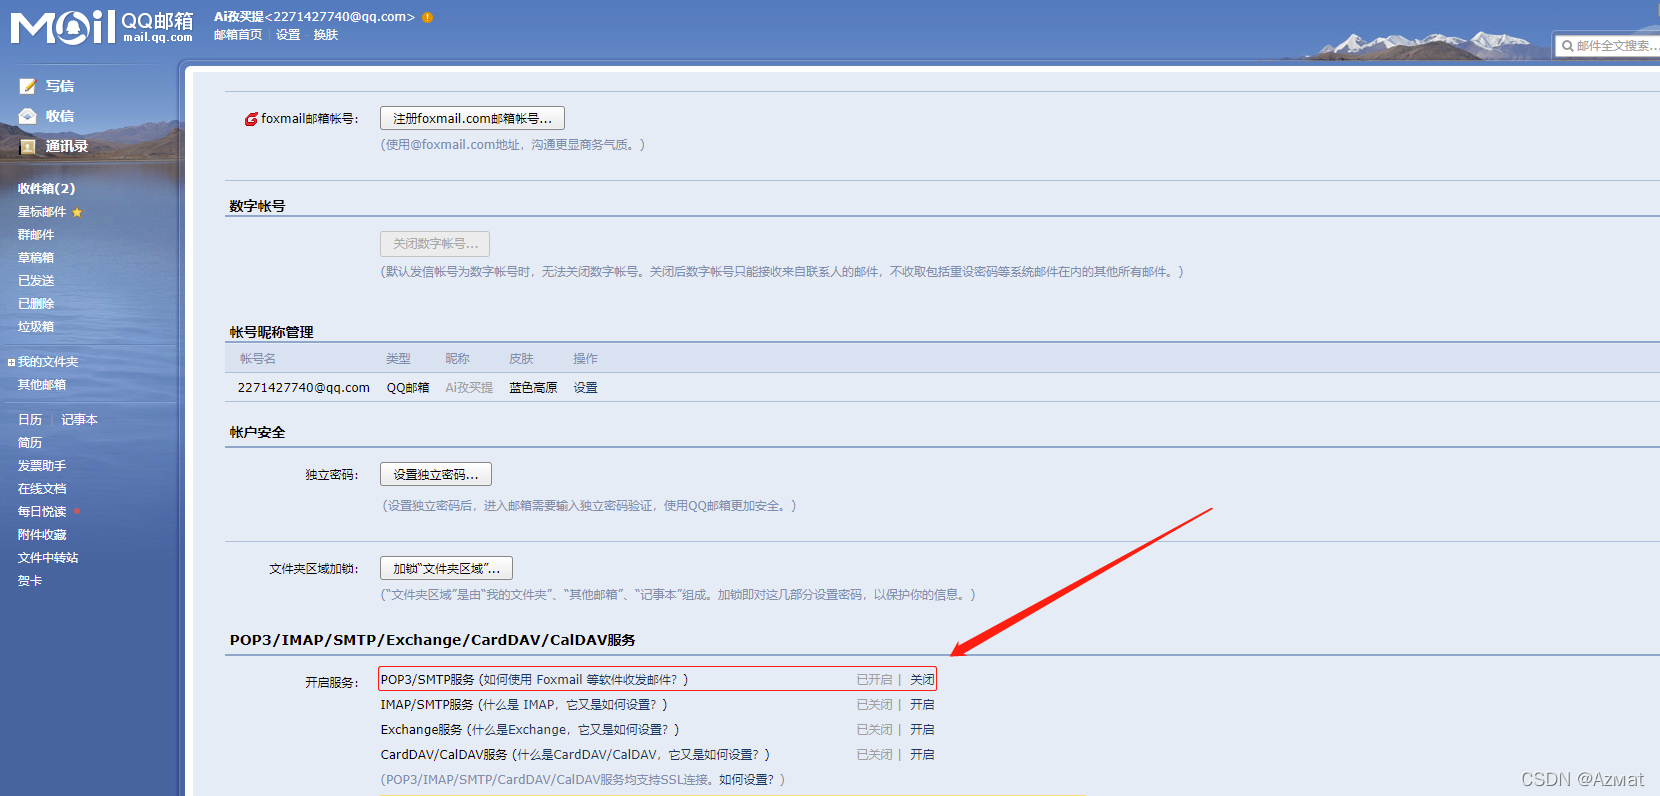Image resolution: width=1660 pixels, height=796 pixels.
Task: Open 记事本 in sidebar
Action: click(x=80, y=420)
